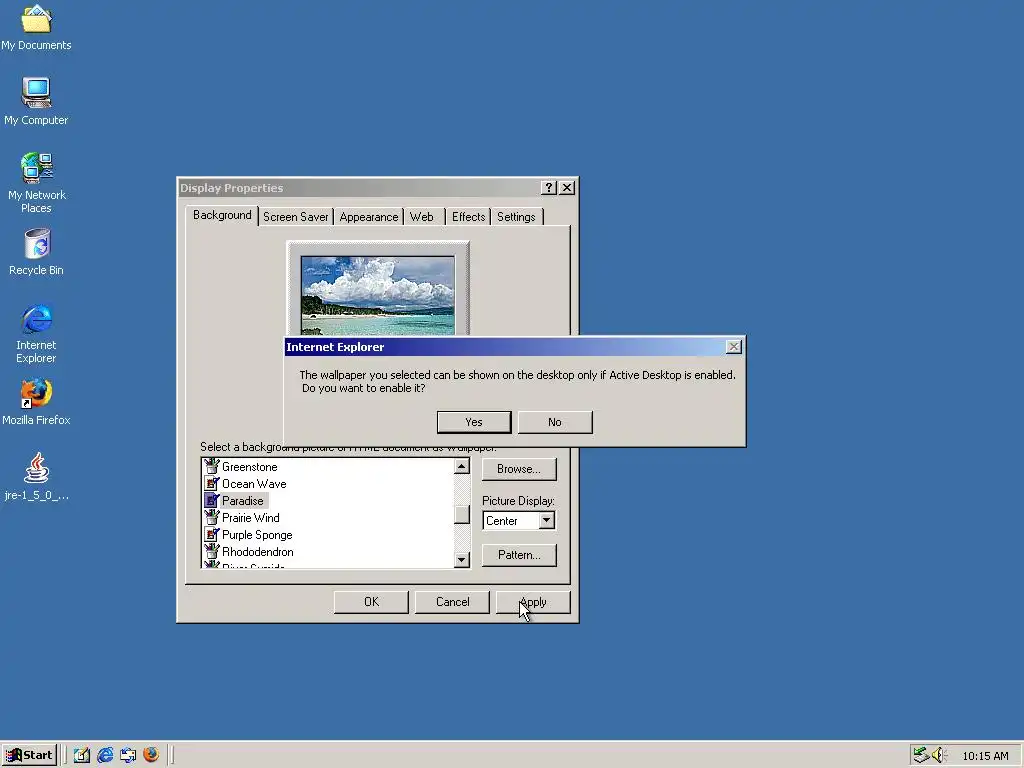Click the network tray icon
Image resolution: width=1024 pixels, height=768 pixels.
[x=921, y=755]
